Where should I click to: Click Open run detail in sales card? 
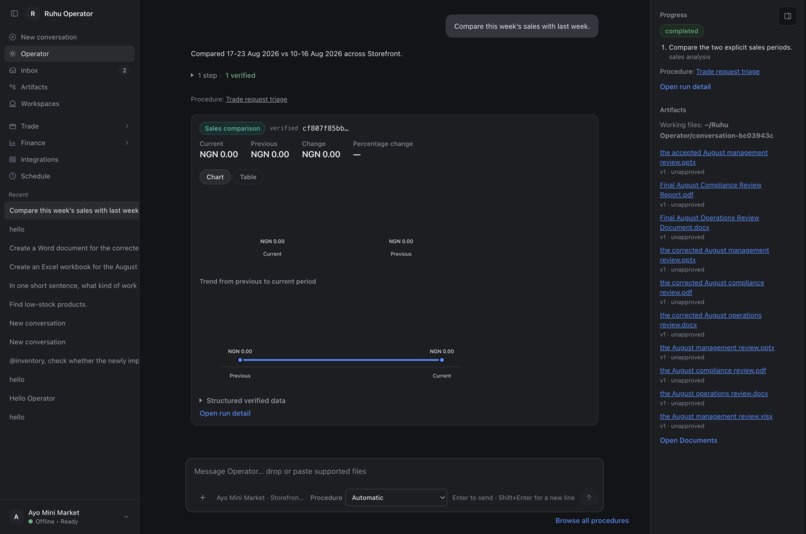tap(225, 413)
